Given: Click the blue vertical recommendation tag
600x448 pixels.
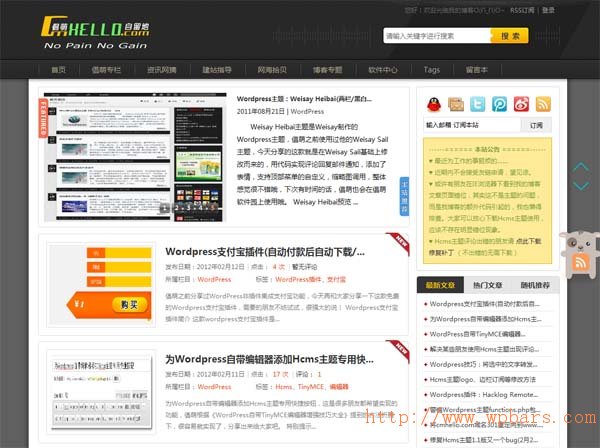Looking at the screenshot, I should tap(404, 196).
